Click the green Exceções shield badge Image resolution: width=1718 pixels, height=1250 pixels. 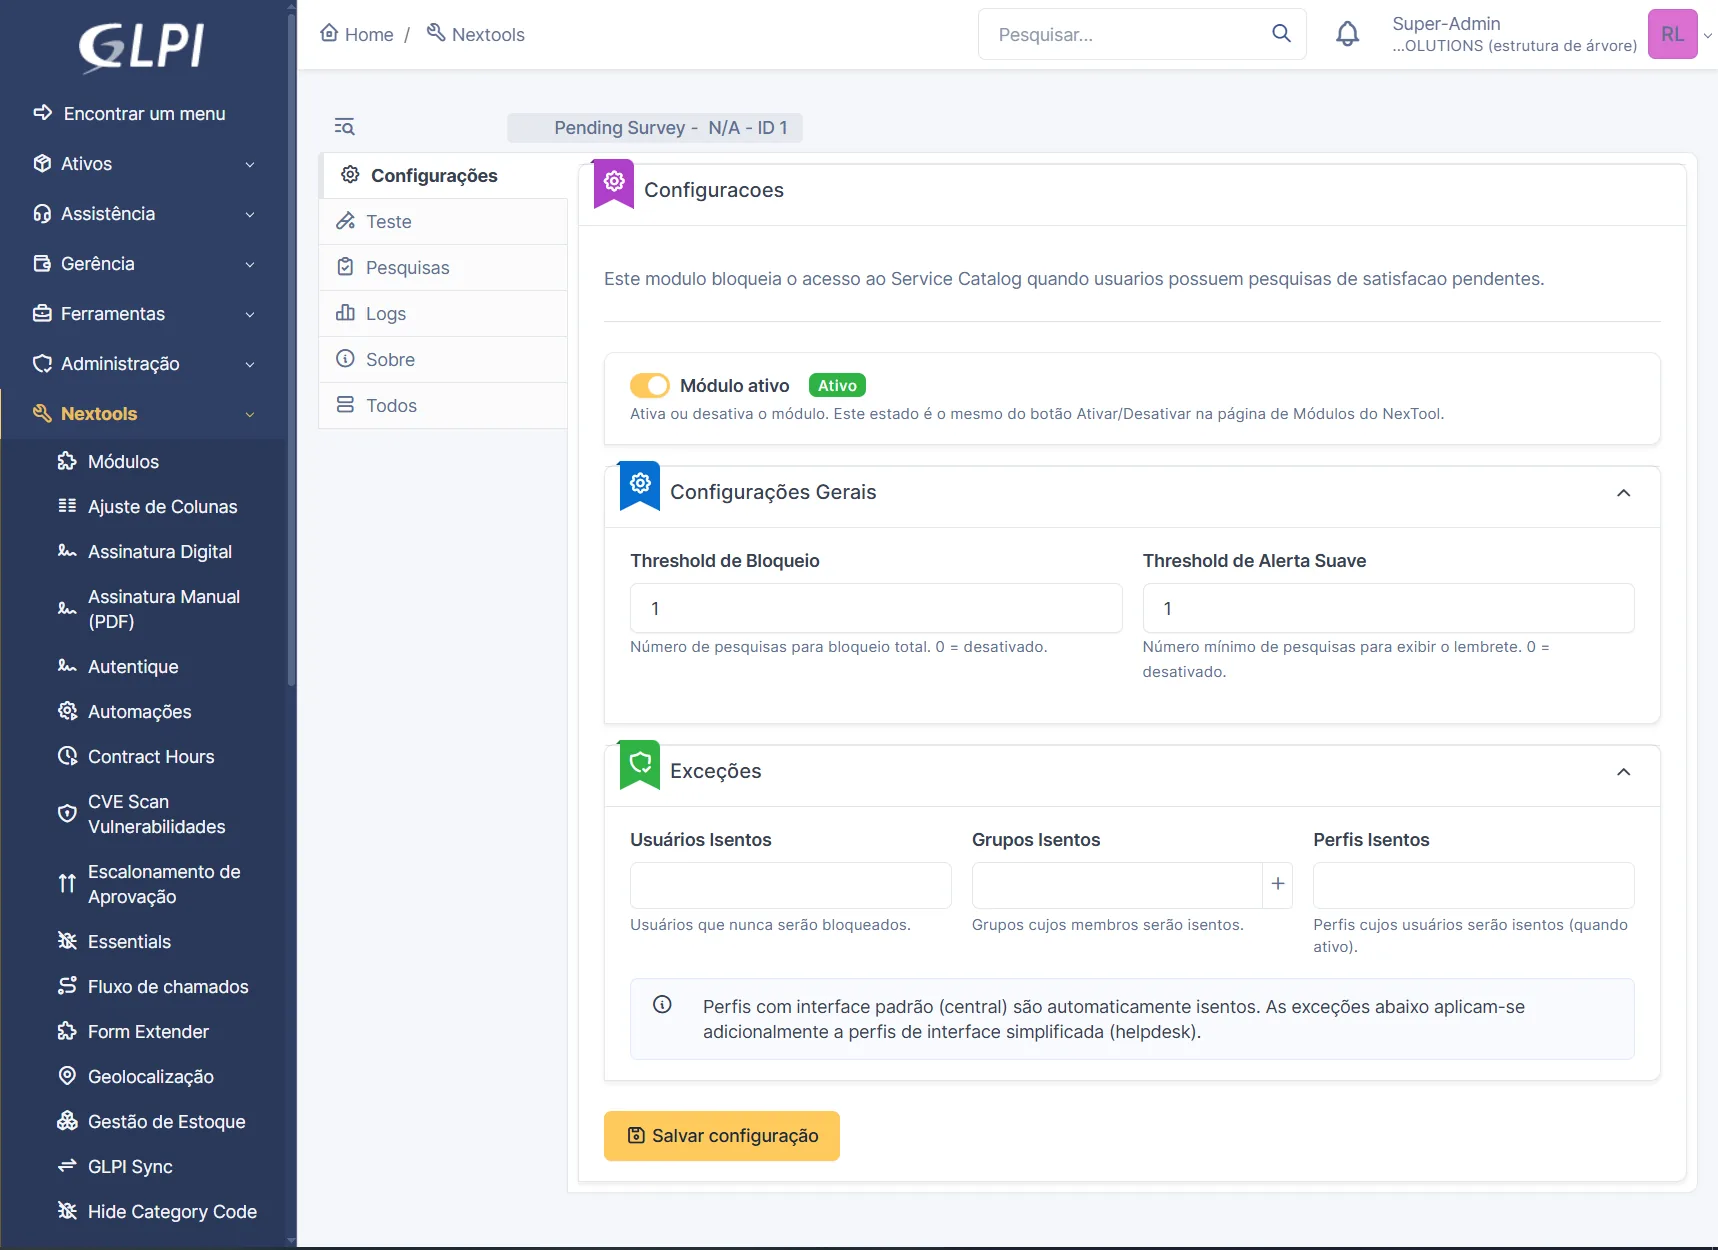tap(640, 763)
